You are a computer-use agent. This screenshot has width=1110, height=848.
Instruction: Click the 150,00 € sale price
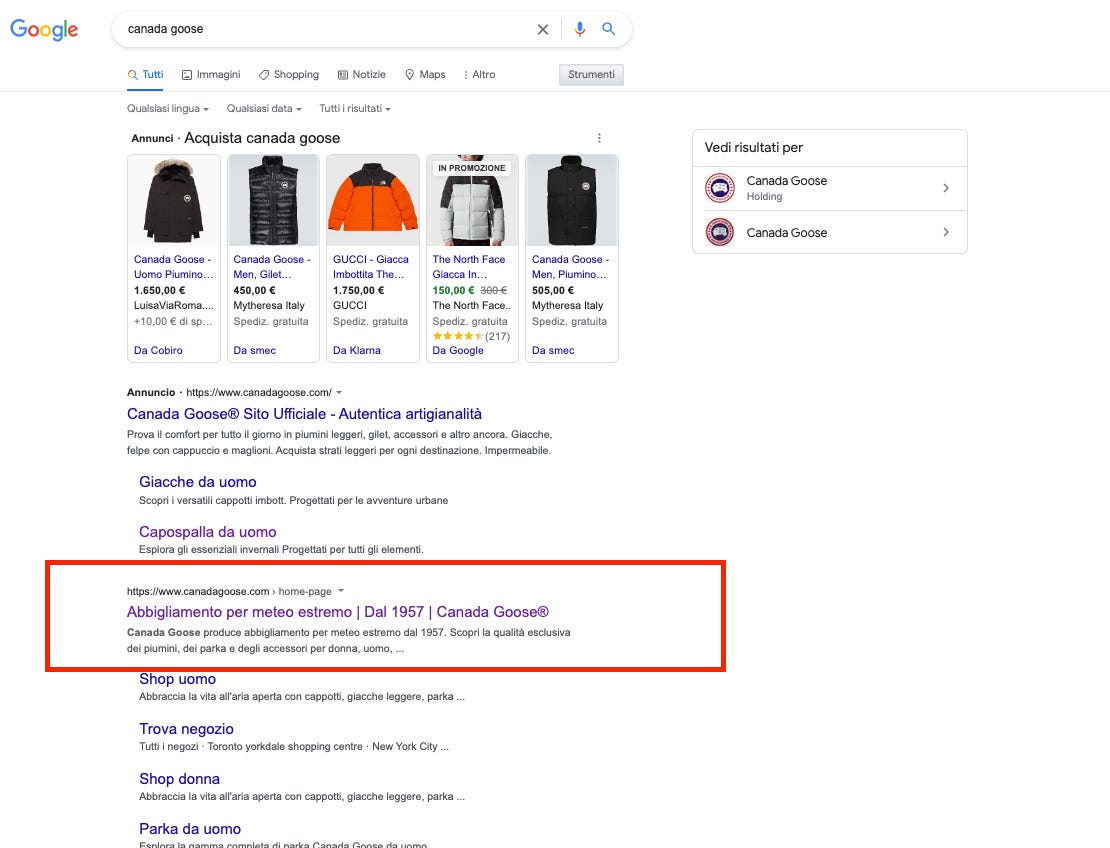[x=453, y=290]
